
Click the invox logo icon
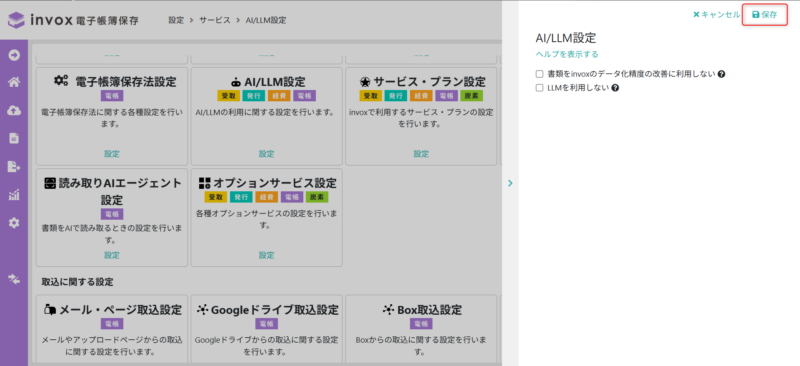(x=16, y=20)
